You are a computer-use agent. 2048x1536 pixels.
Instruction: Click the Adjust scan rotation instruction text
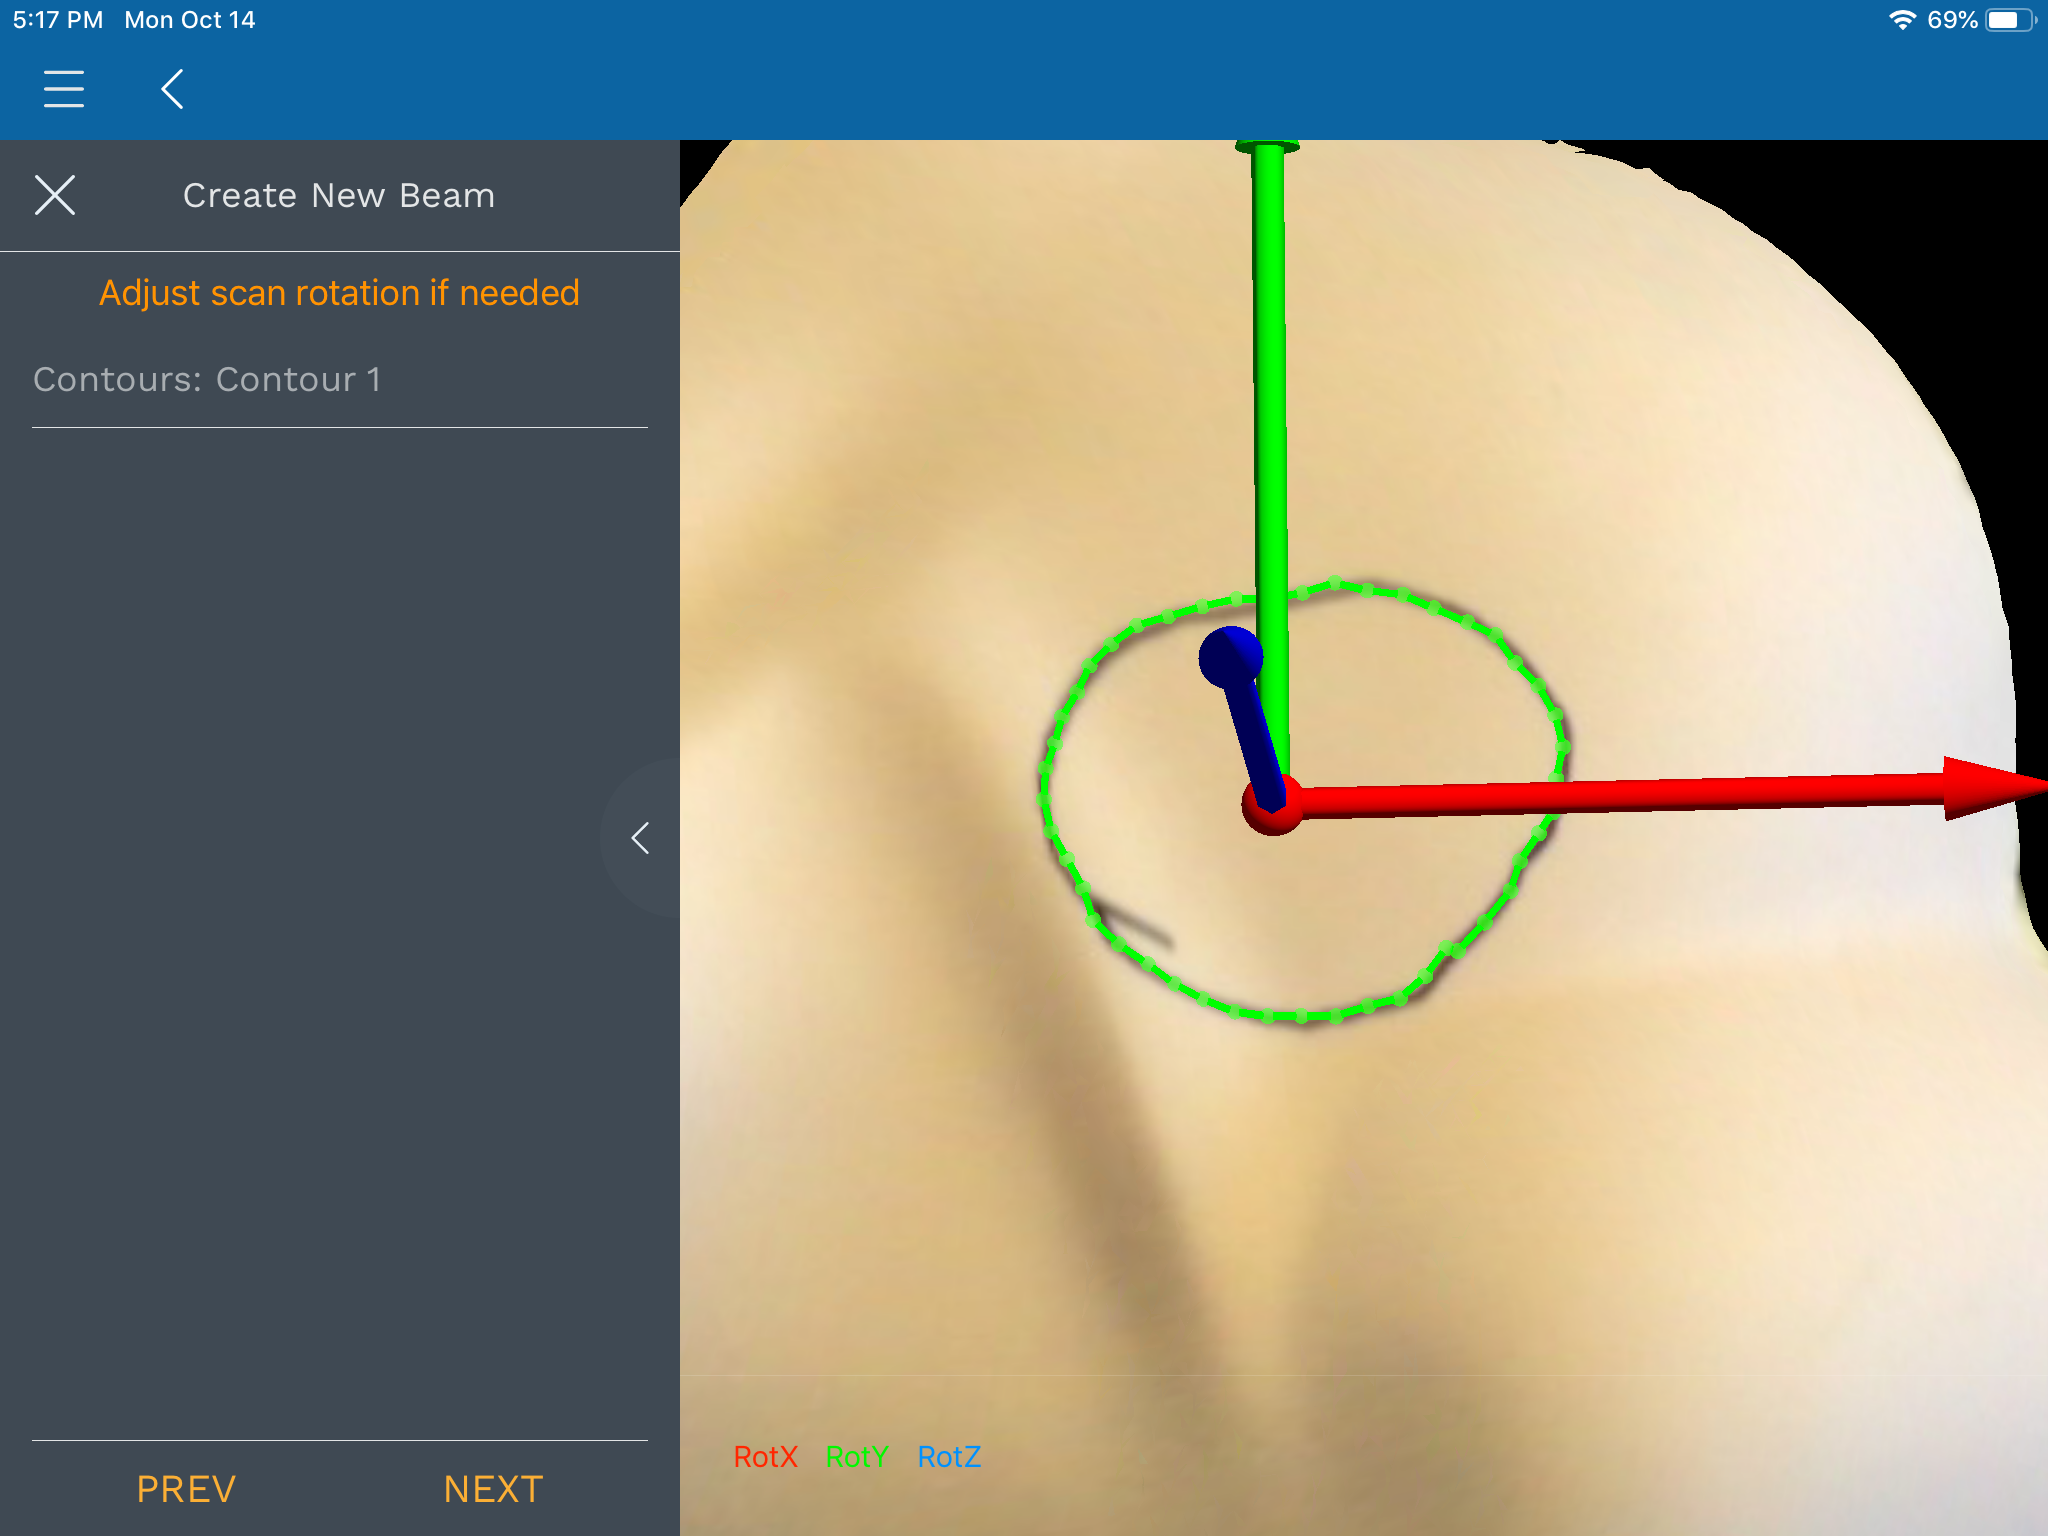[x=339, y=293]
